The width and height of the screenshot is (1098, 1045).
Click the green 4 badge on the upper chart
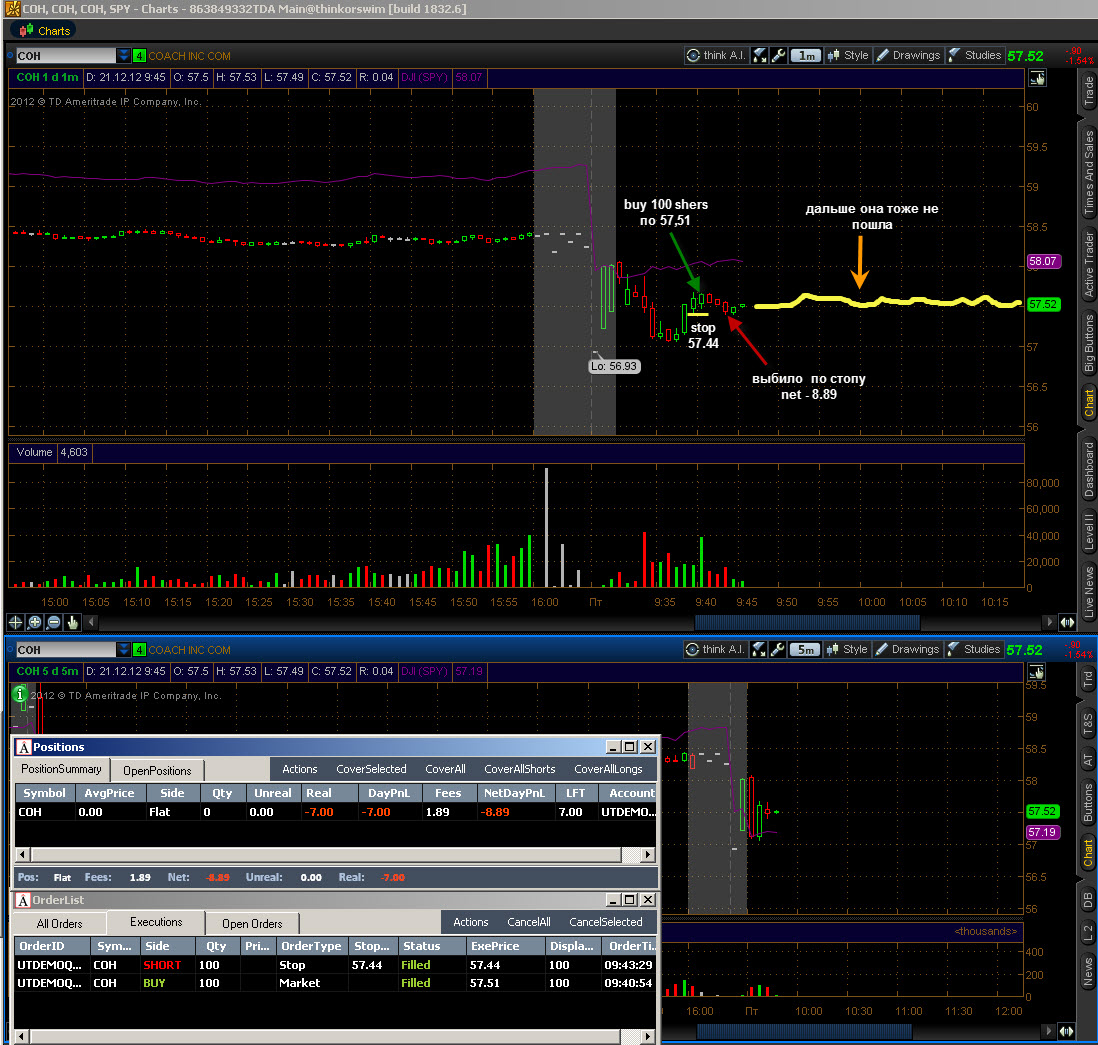139,55
